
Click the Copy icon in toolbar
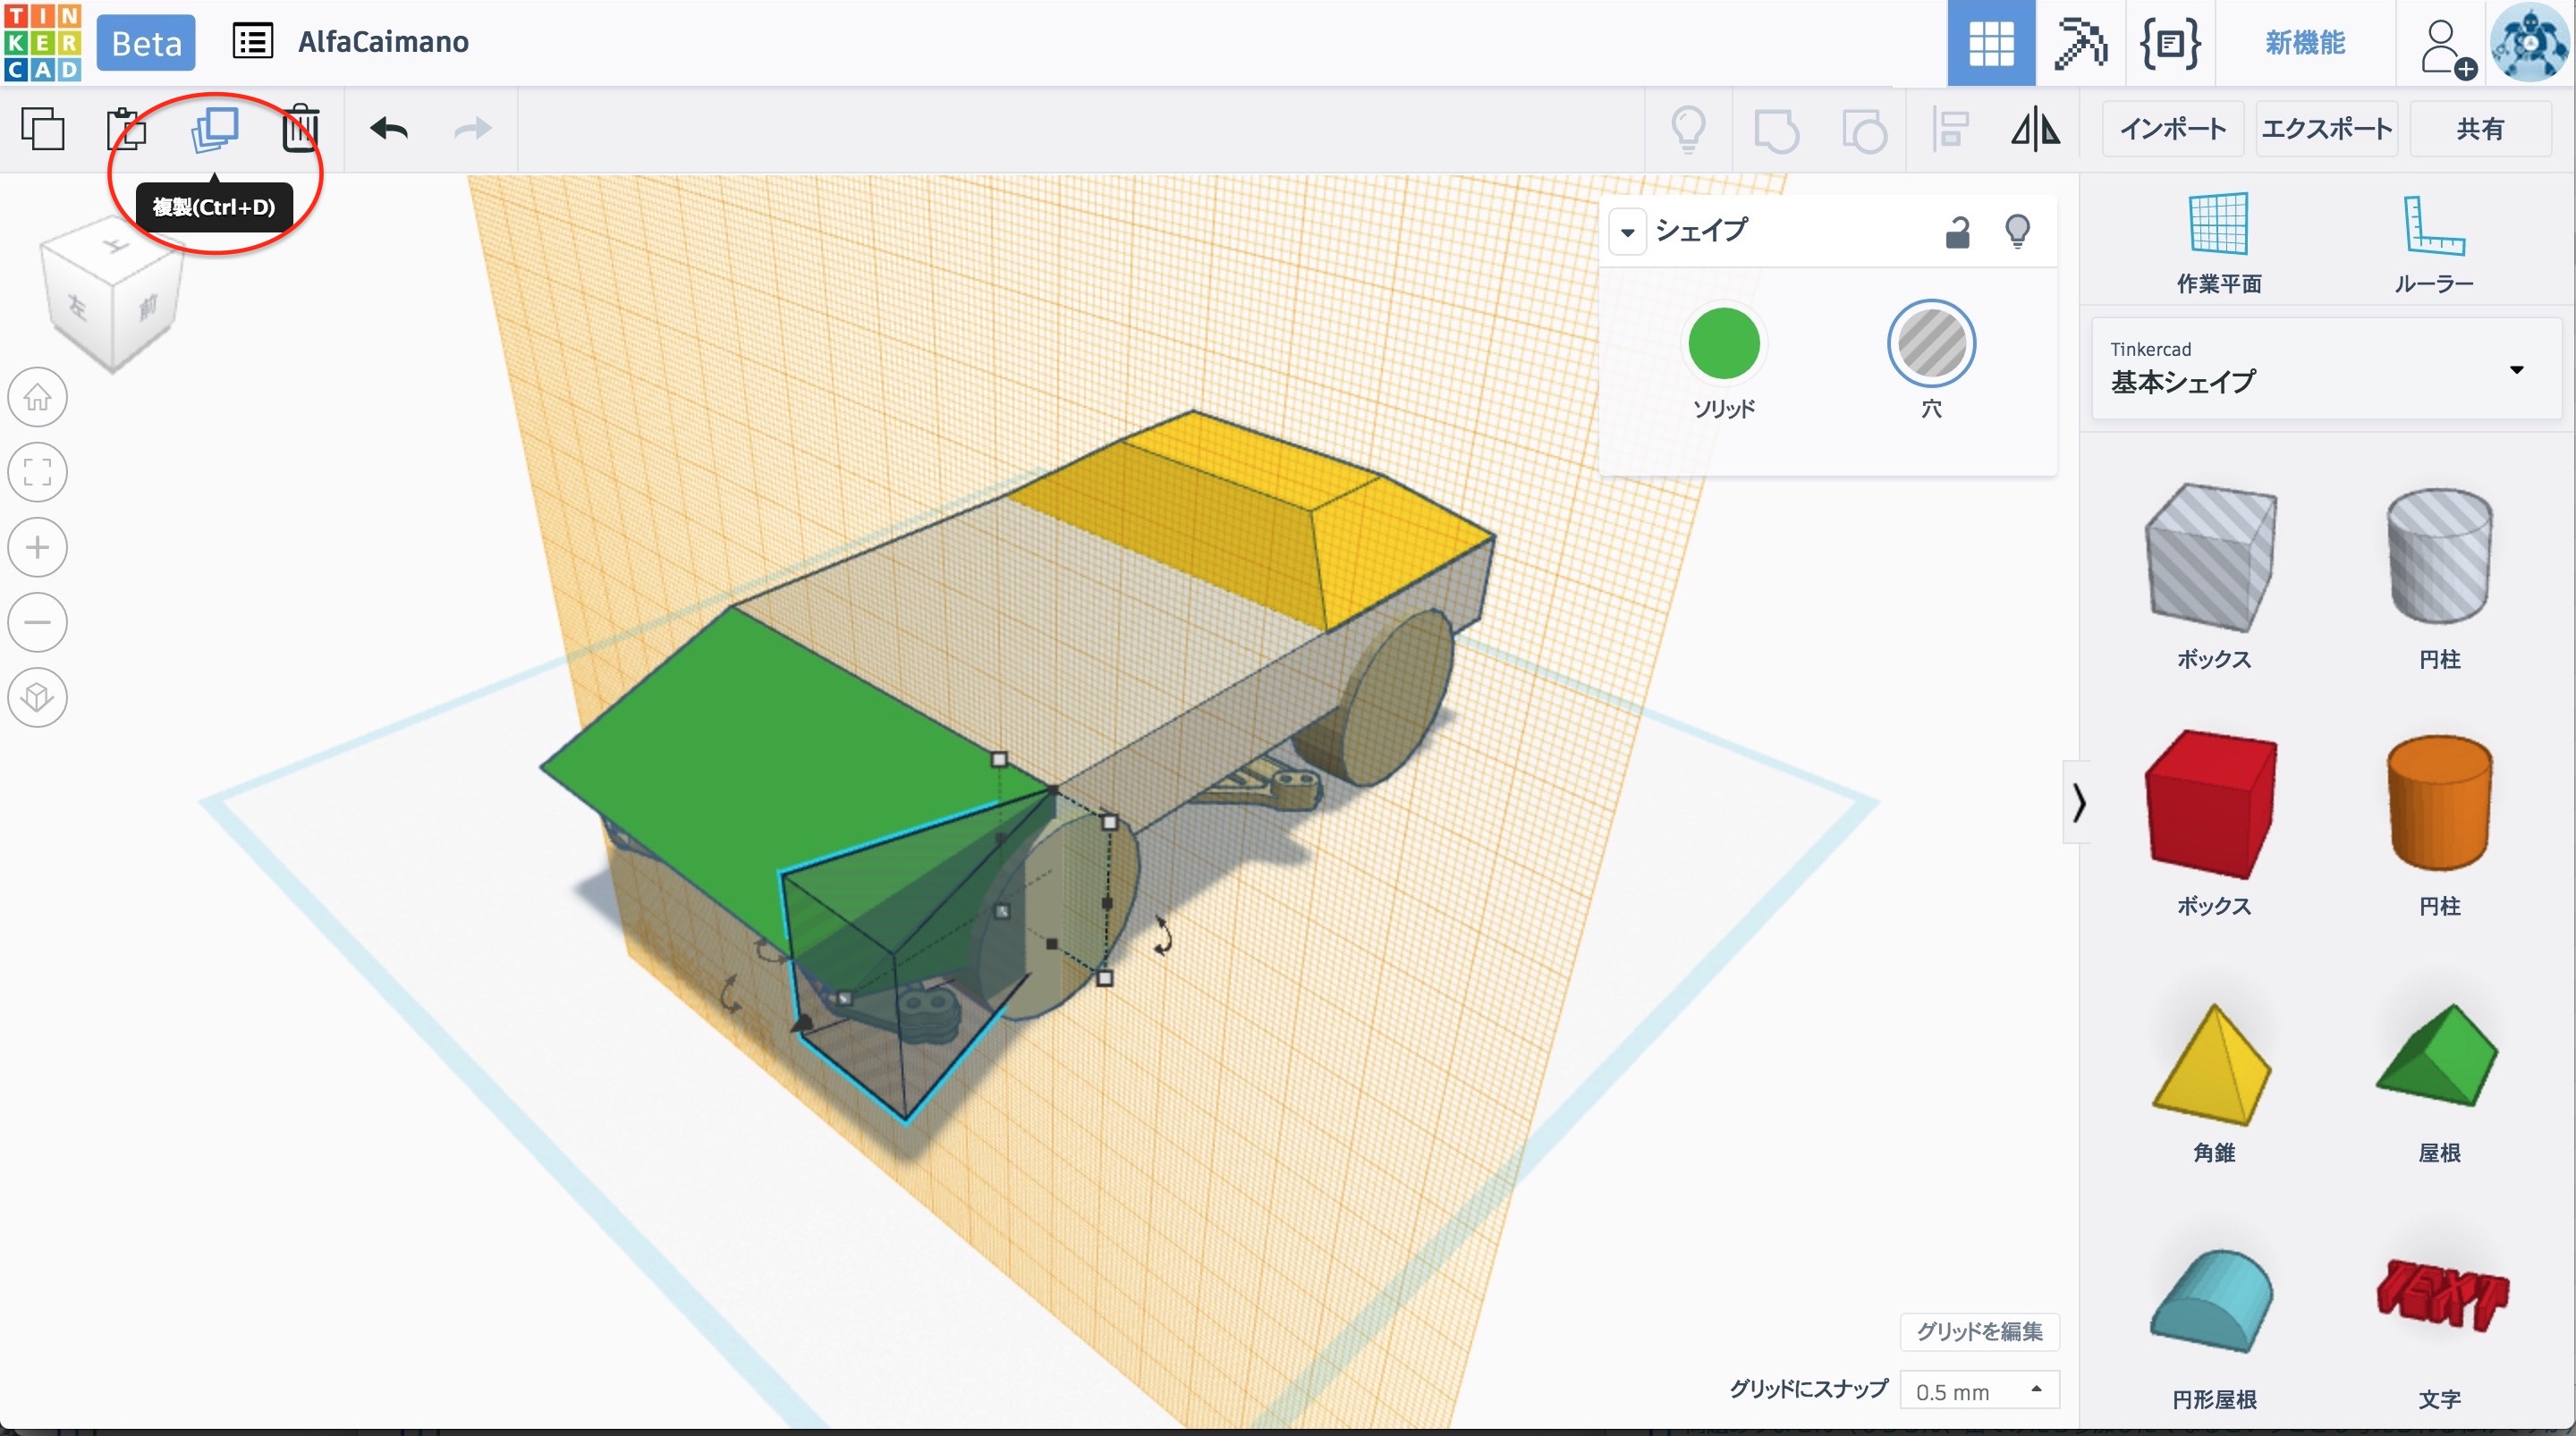43,129
